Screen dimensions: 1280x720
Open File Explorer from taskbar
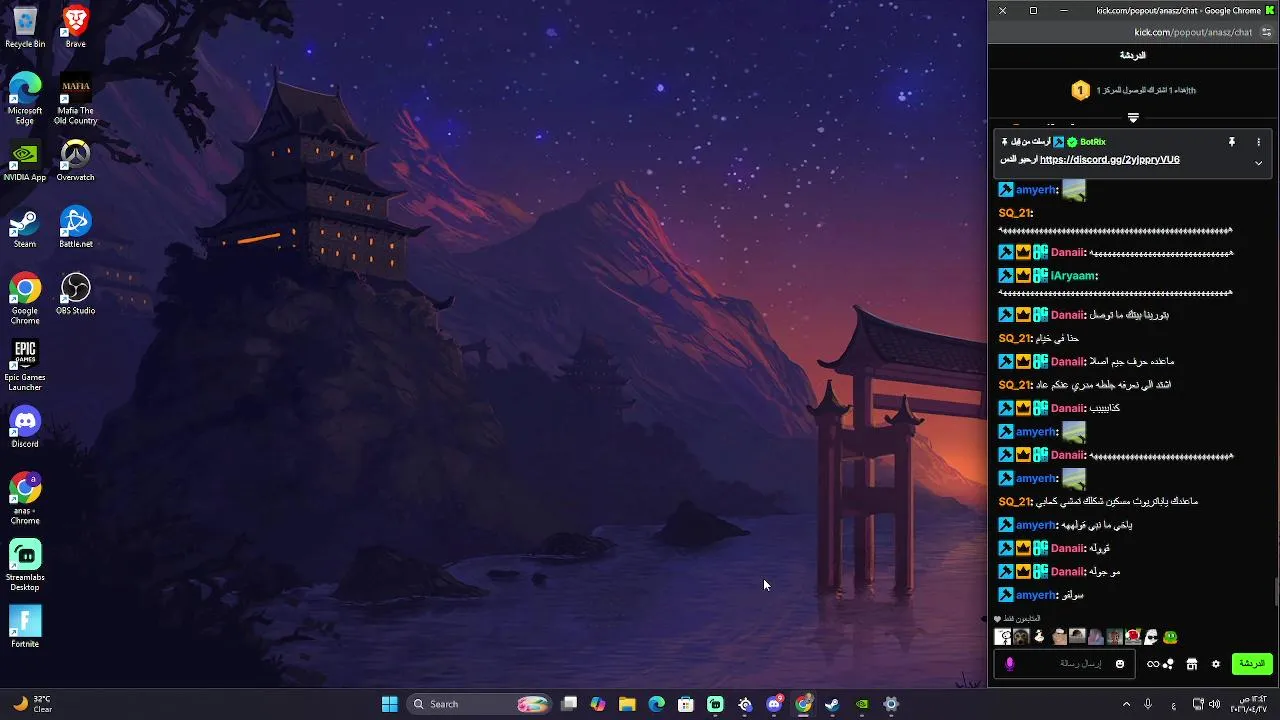[x=627, y=704]
